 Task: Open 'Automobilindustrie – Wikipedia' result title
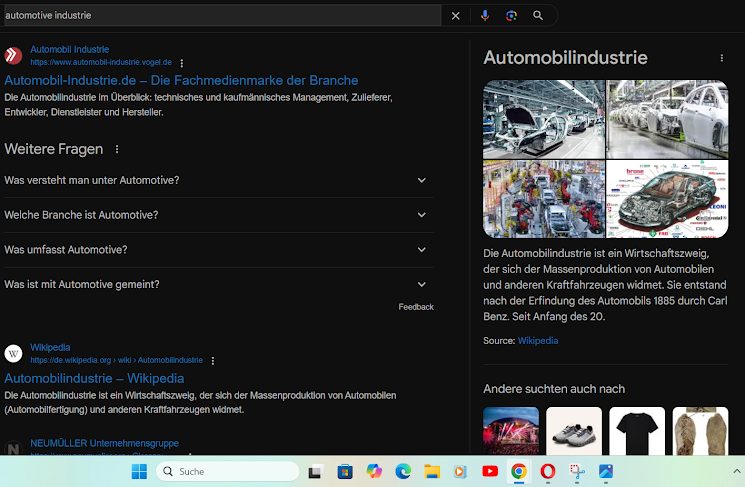click(x=94, y=378)
